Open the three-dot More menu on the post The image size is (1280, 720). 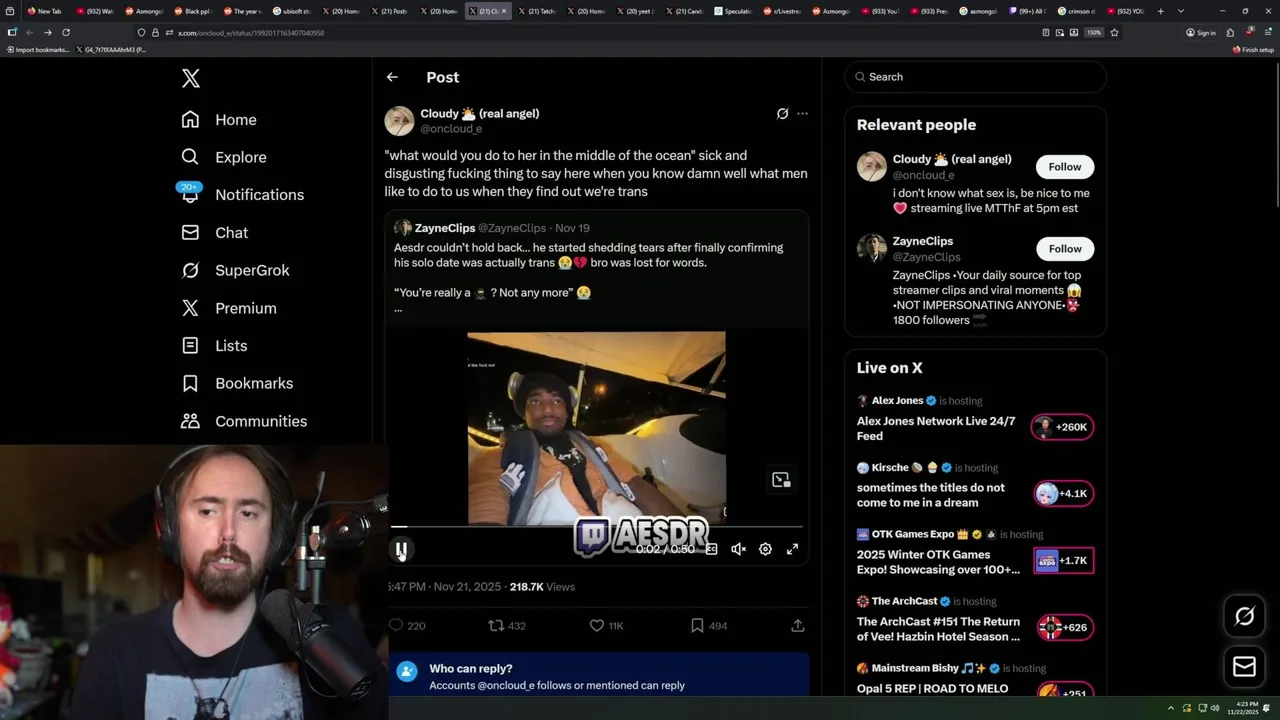(802, 114)
